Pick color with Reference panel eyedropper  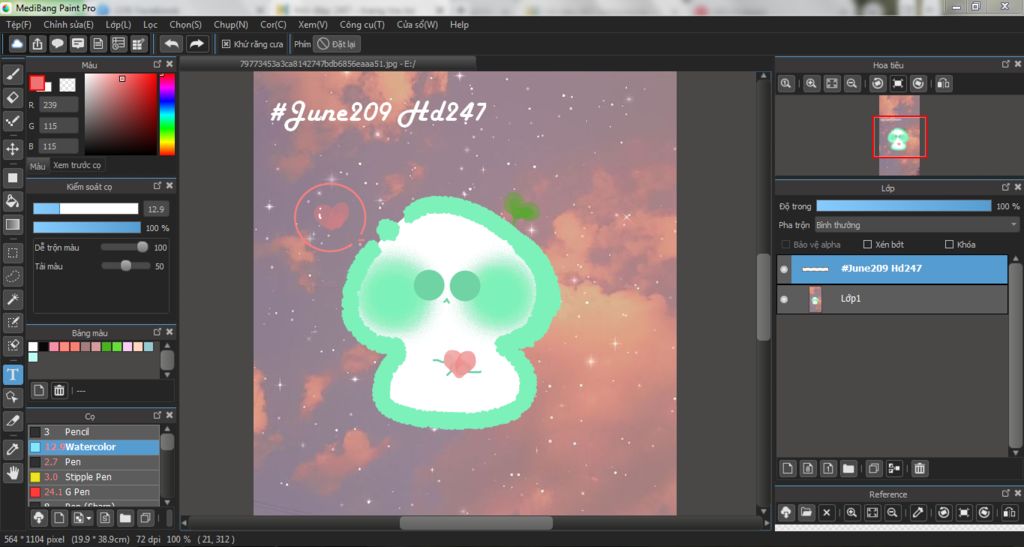coord(918,512)
